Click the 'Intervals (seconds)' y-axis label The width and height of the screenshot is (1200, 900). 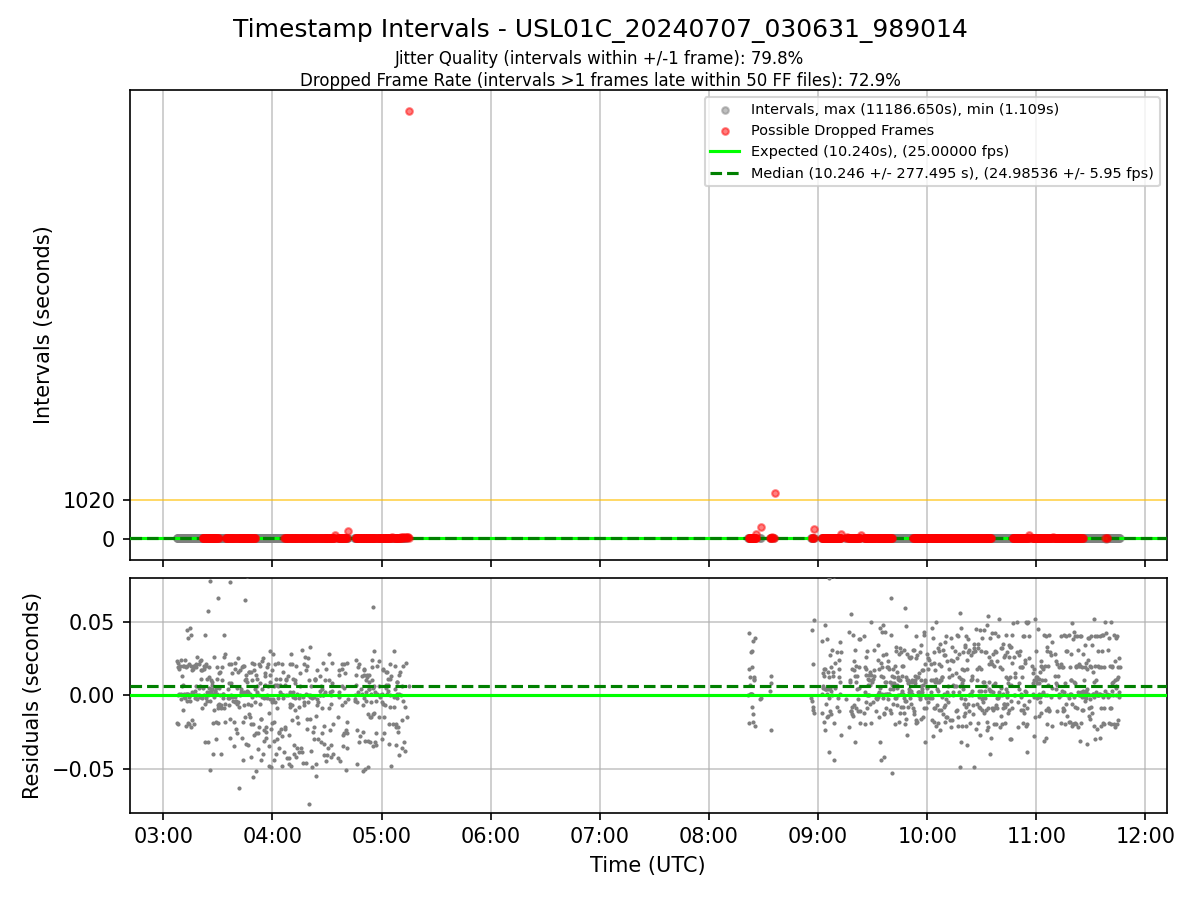coord(42,325)
